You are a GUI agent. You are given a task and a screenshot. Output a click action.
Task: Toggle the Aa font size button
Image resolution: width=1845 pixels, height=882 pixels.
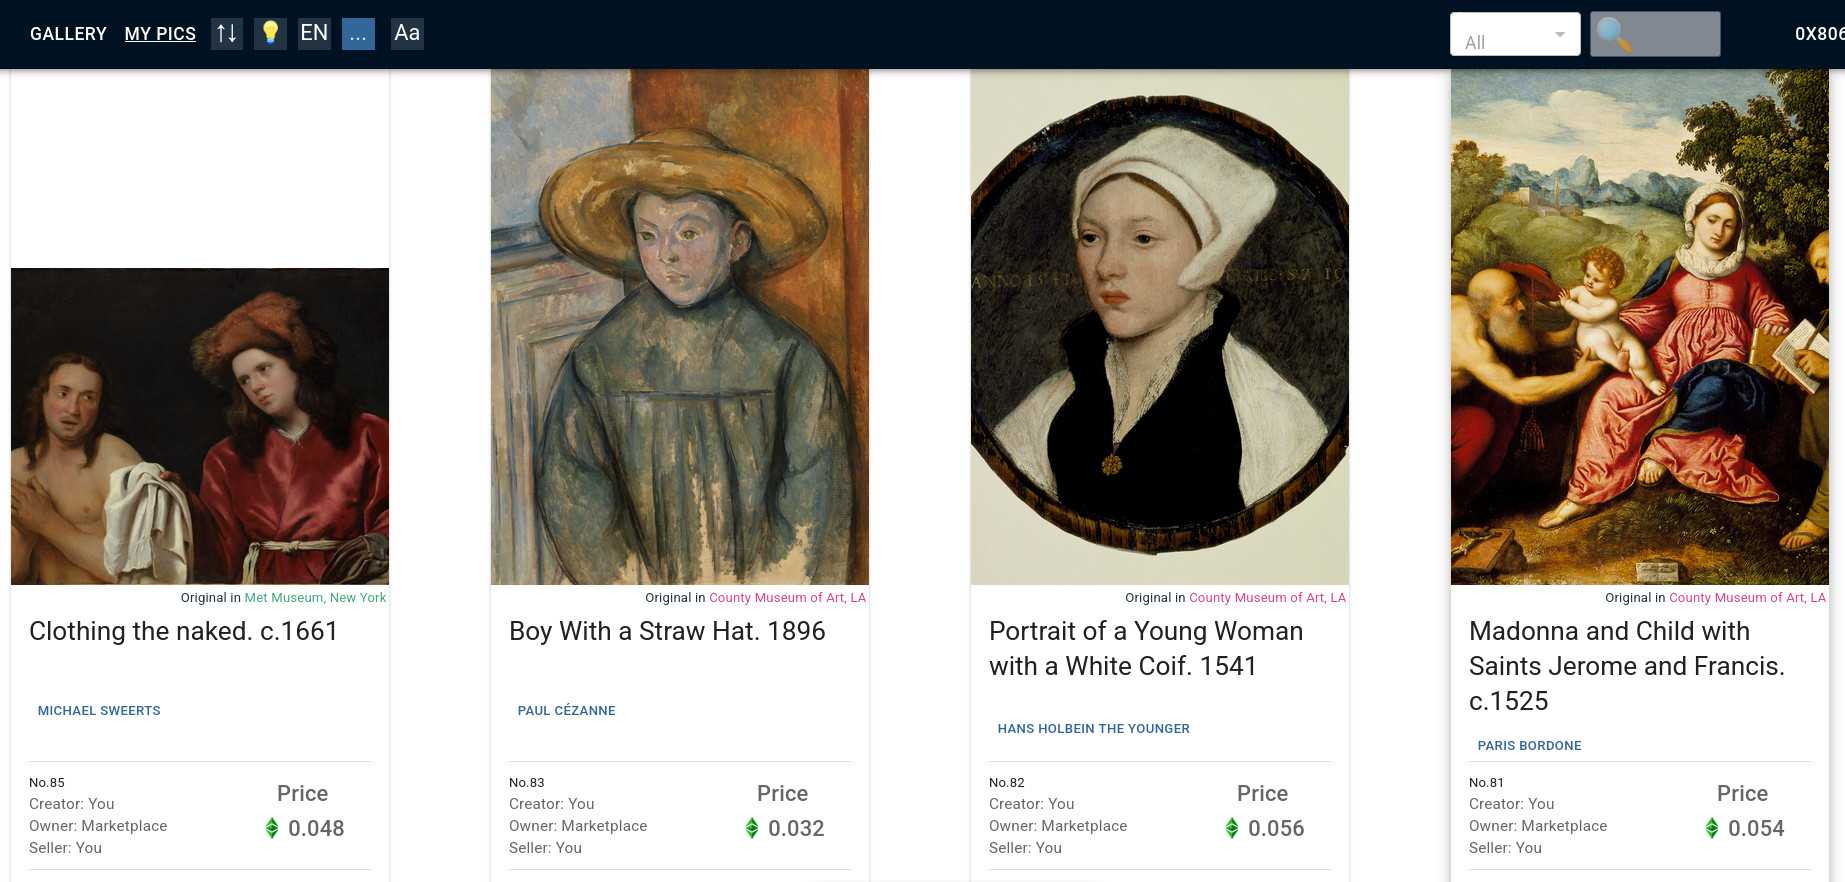tap(407, 33)
